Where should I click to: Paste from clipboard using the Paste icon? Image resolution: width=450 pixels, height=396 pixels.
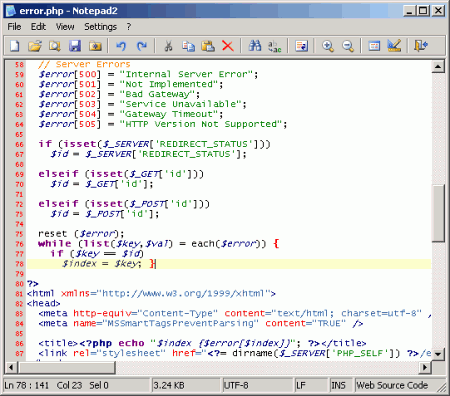[x=208, y=46]
